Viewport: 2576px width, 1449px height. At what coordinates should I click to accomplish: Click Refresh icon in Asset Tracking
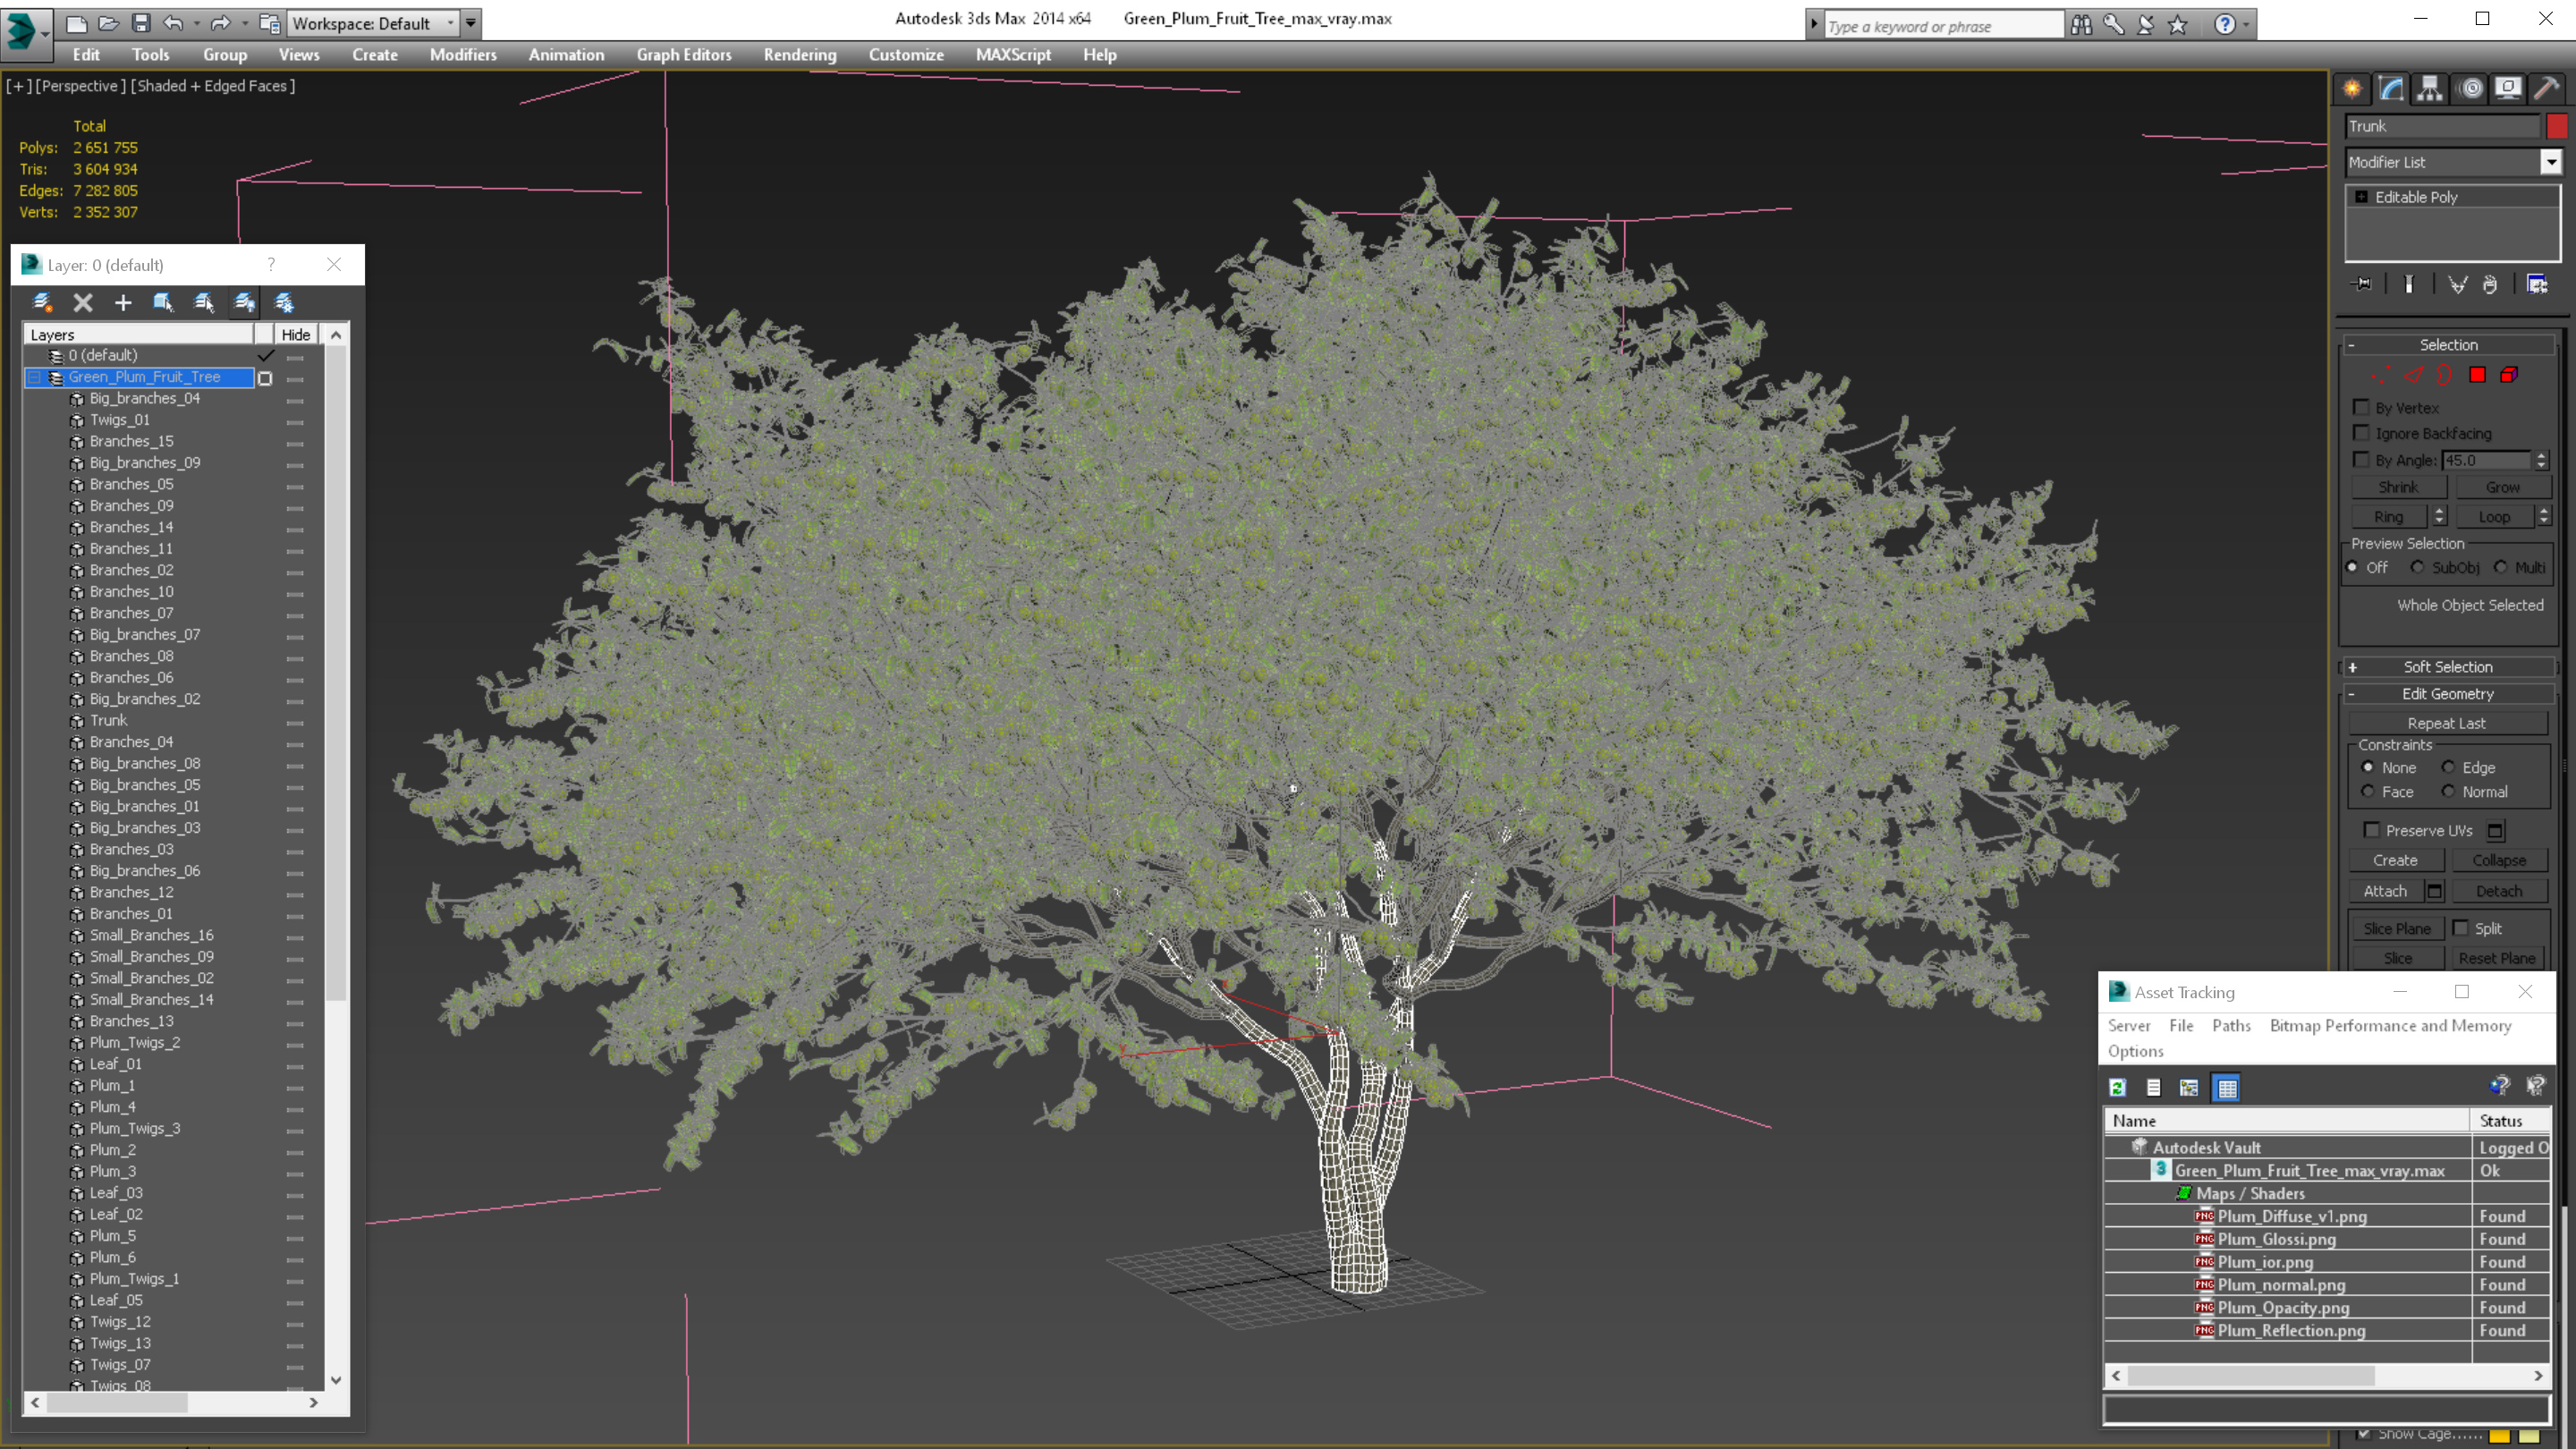coord(2118,1088)
